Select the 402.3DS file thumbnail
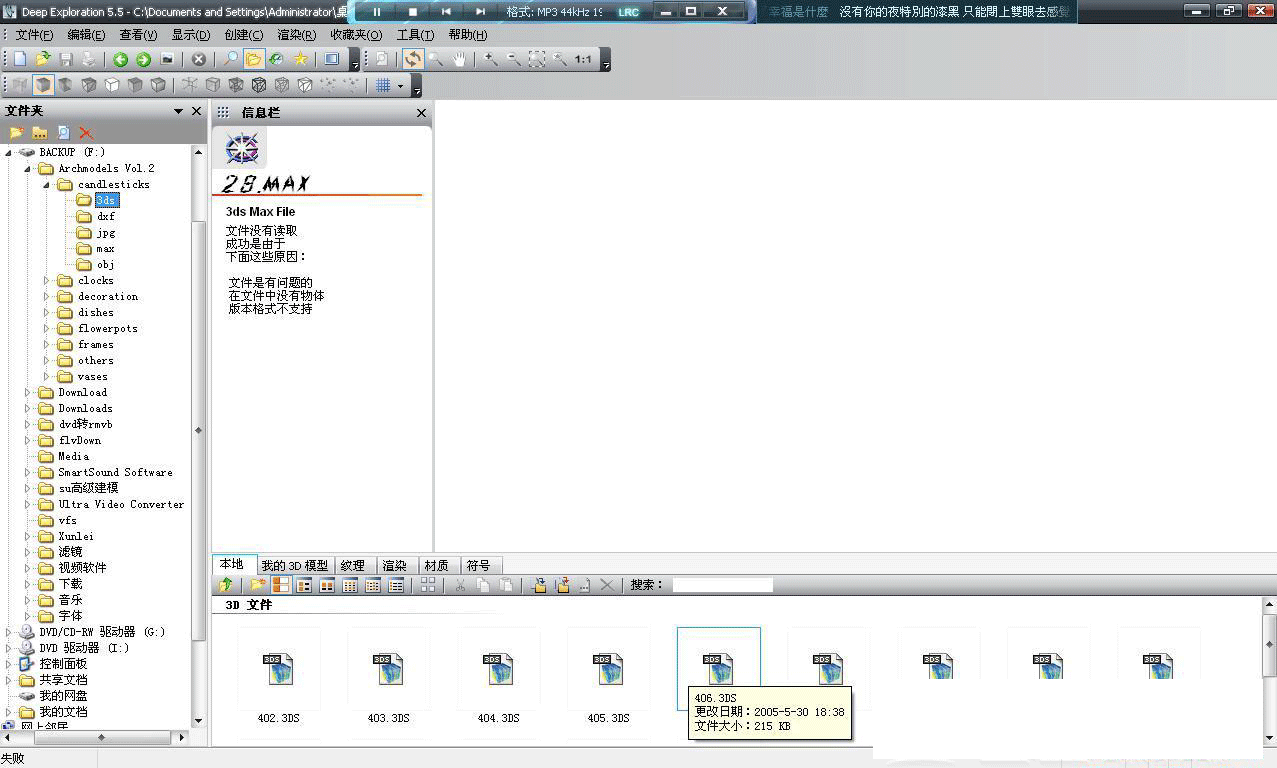Viewport: 1277px width, 768px height. pos(279,669)
